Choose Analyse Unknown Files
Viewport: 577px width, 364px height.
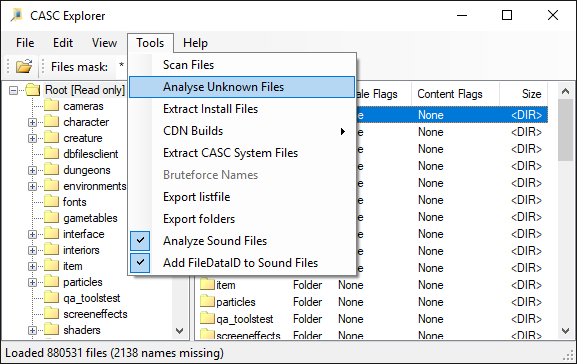242,87
